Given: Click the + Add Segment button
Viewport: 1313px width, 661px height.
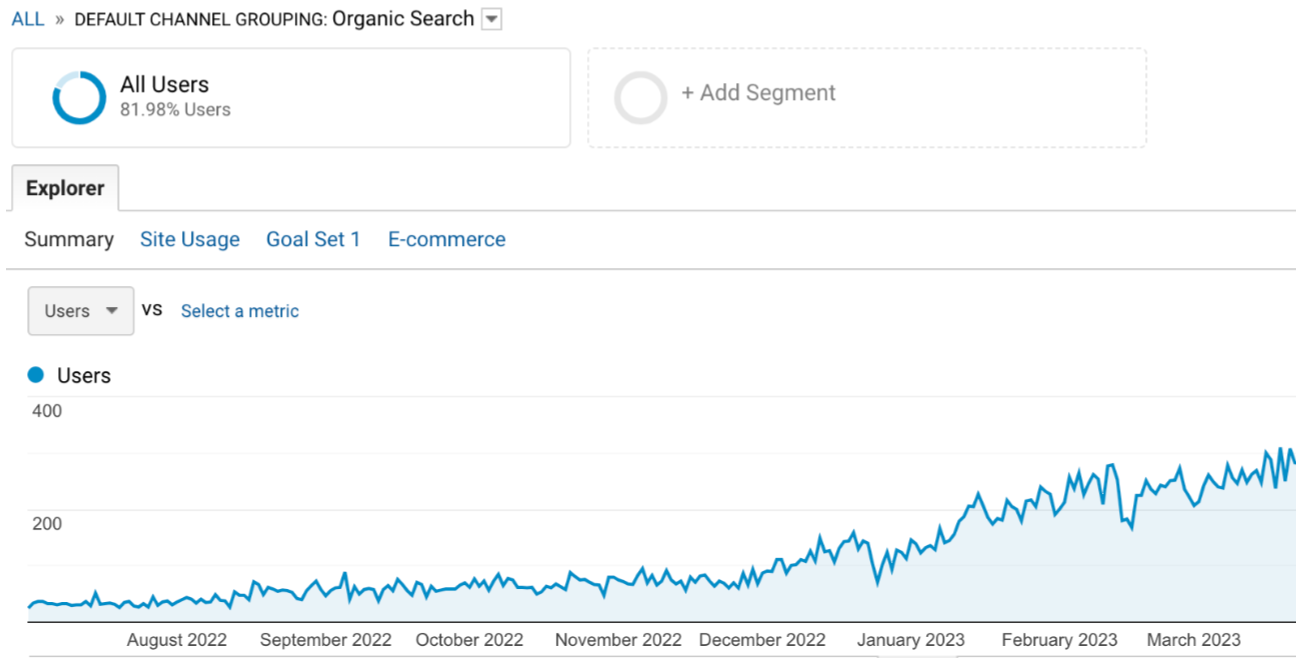Looking at the screenshot, I should pyautogui.click(x=758, y=93).
